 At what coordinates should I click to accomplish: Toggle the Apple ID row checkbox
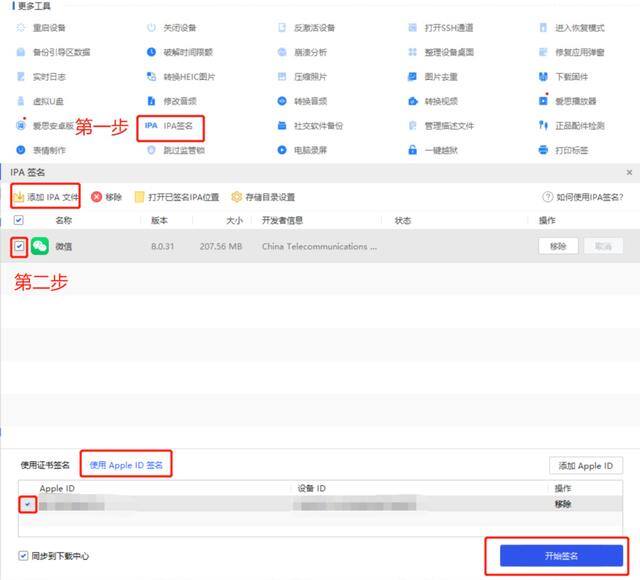pyautogui.click(x=27, y=505)
